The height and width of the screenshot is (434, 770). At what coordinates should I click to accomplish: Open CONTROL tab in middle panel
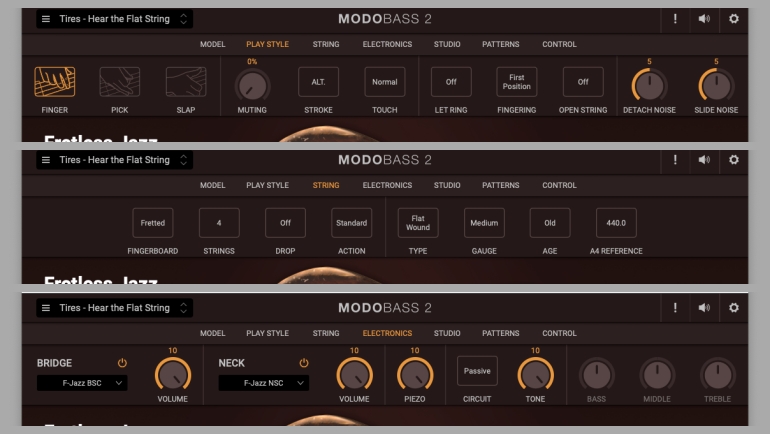pos(559,185)
